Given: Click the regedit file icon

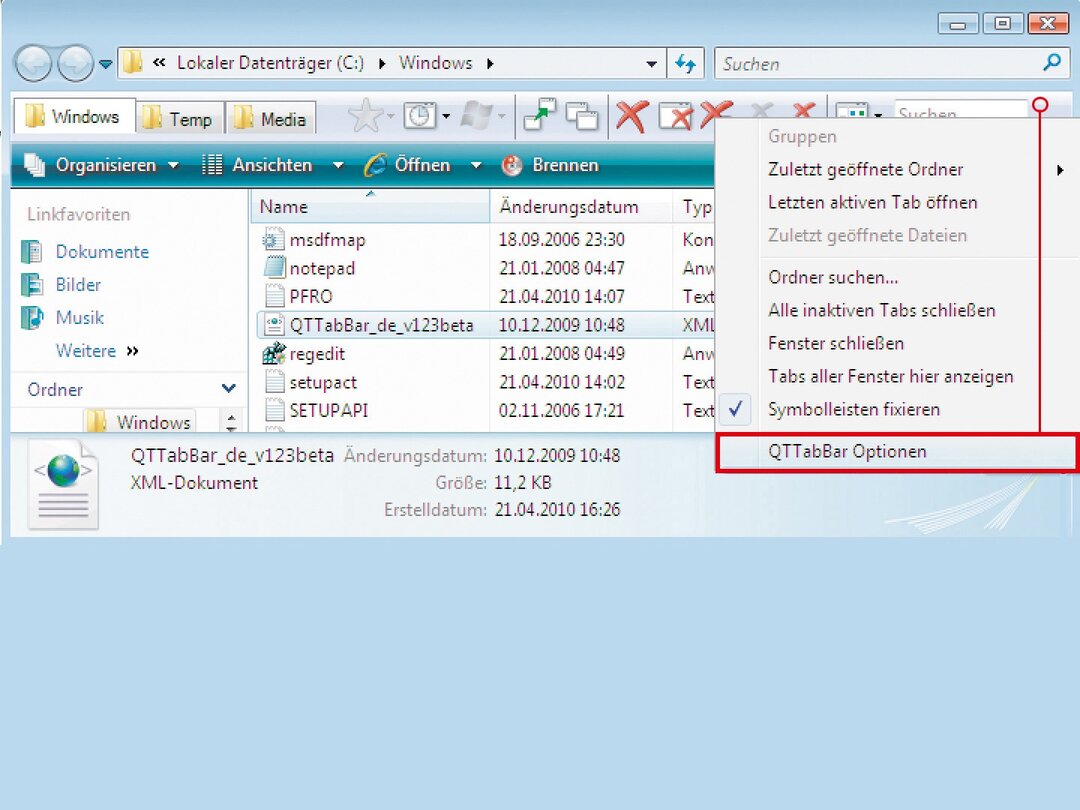Looking at the screenshot, I should 274,354.
